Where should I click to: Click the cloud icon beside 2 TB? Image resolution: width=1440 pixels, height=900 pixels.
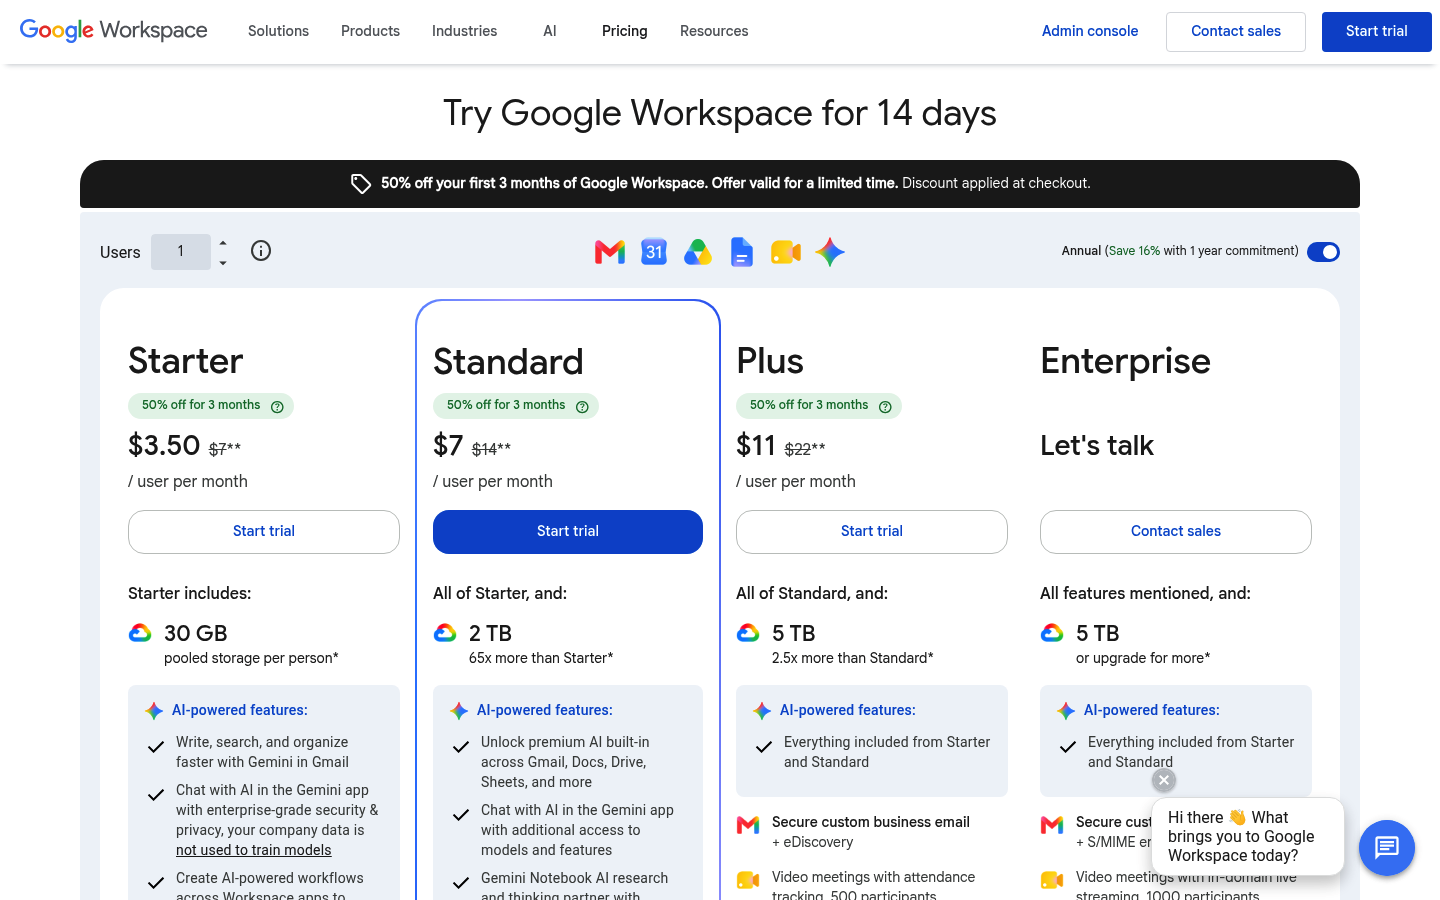coord(445,633)
